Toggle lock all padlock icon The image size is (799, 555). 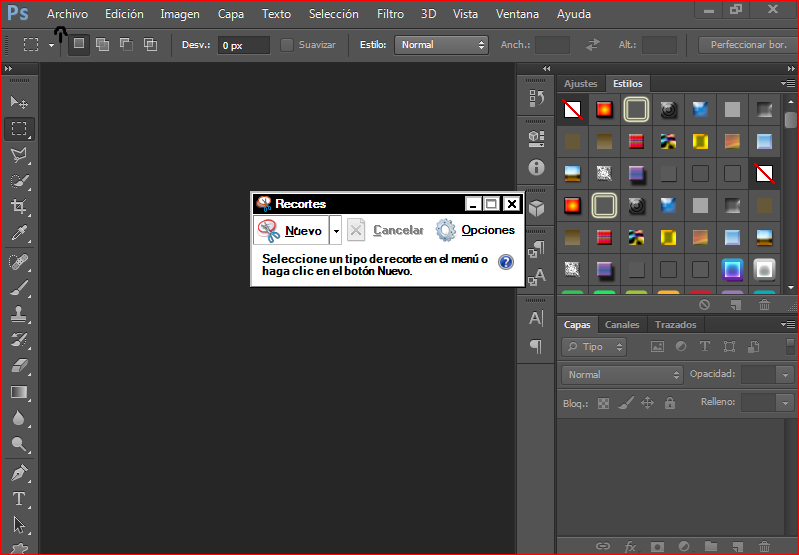[670, 403]
